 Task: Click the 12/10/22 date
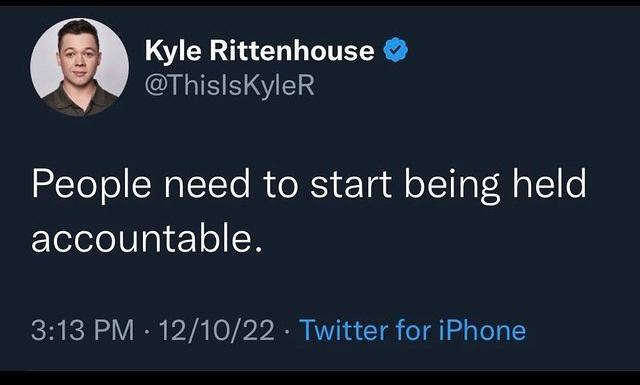click(216, 330)
